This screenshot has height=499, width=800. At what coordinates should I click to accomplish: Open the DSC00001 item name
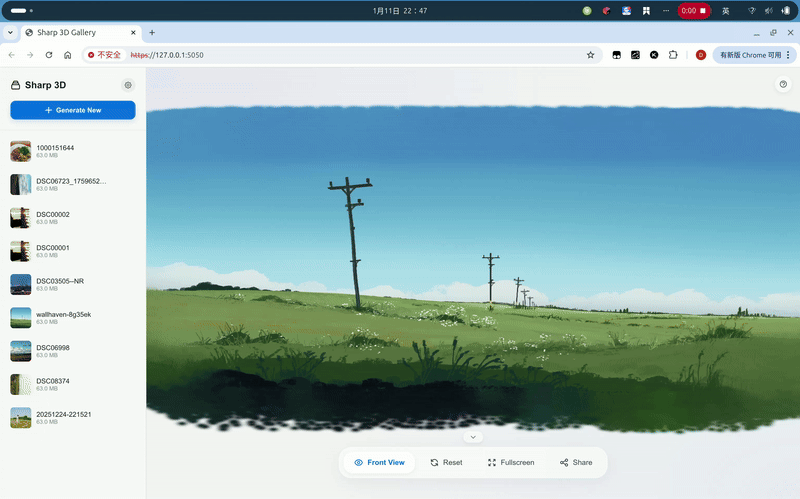tap(53, 247)
